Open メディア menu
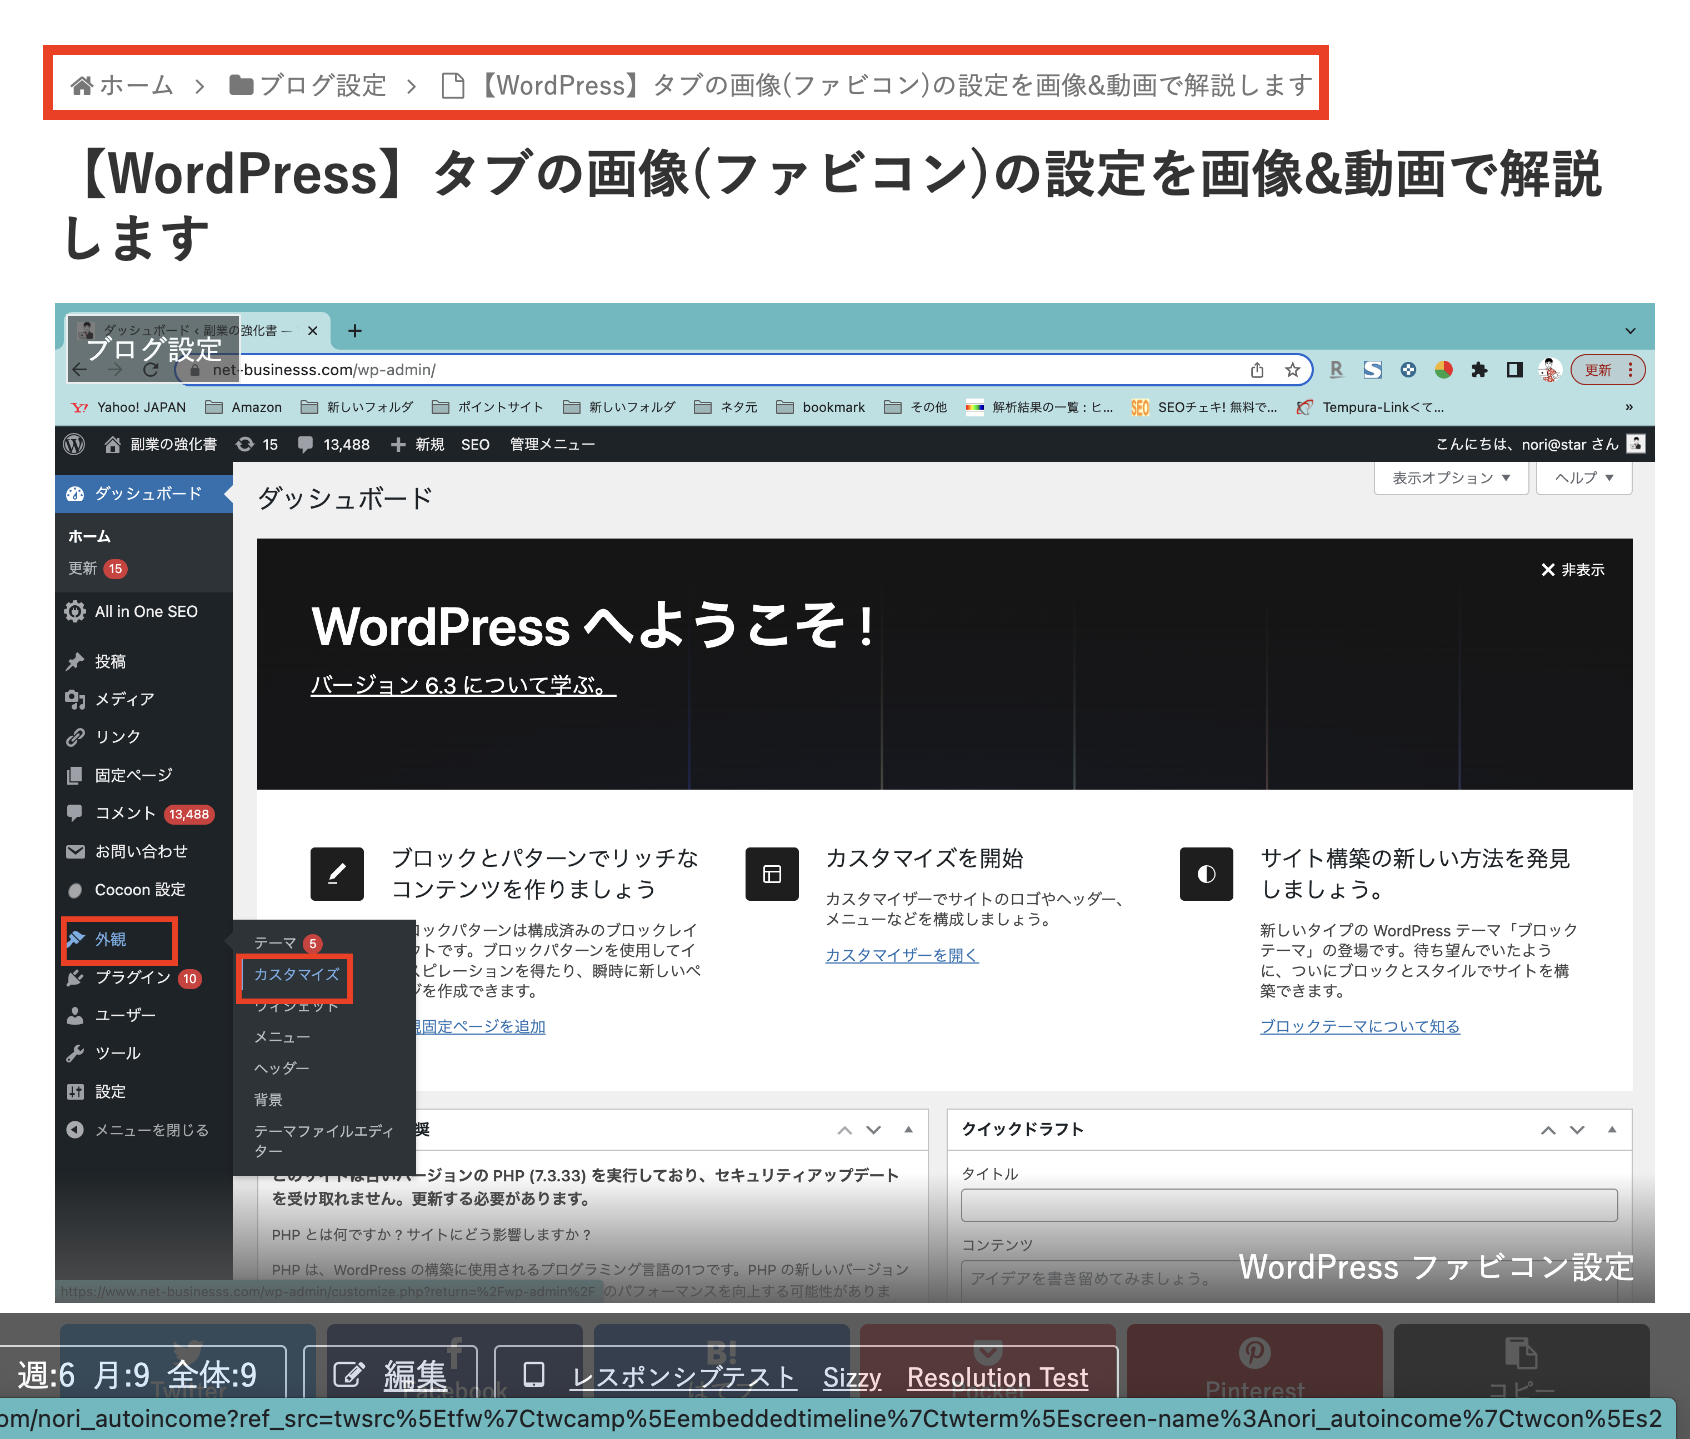 pos(144,699)
